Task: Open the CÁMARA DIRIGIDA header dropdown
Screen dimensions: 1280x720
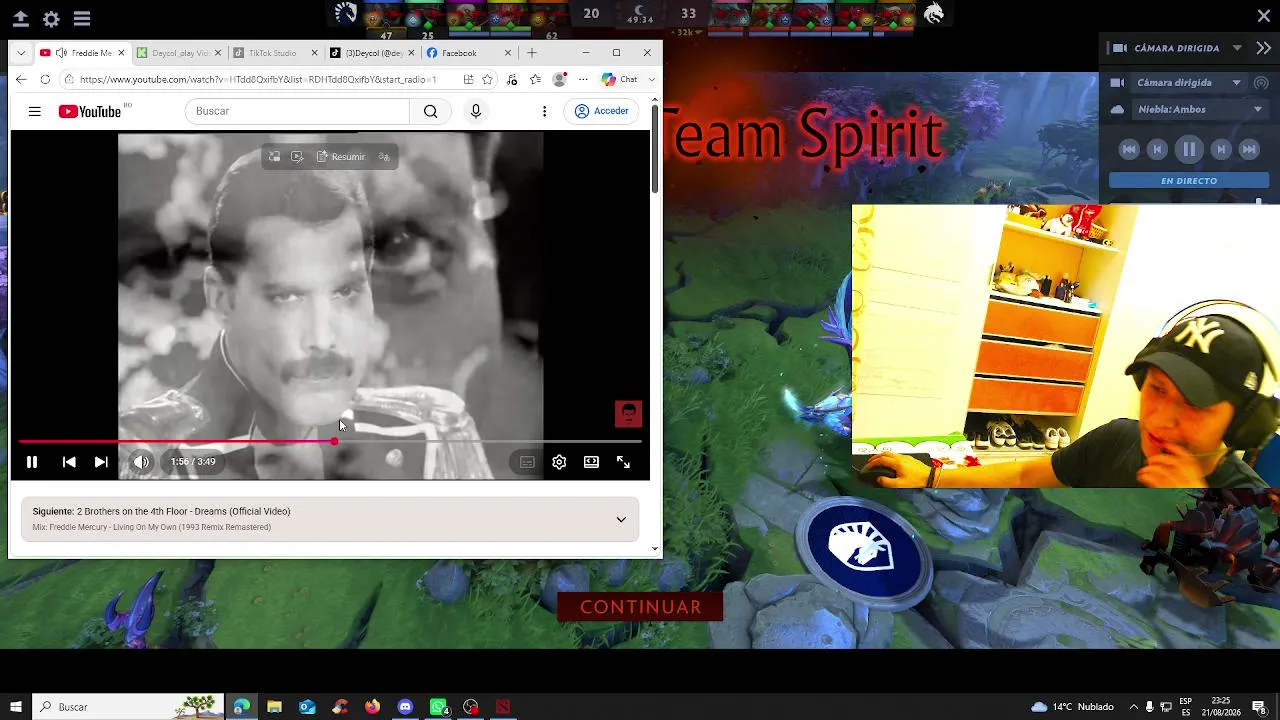Action: click(x=1237, y=48)
